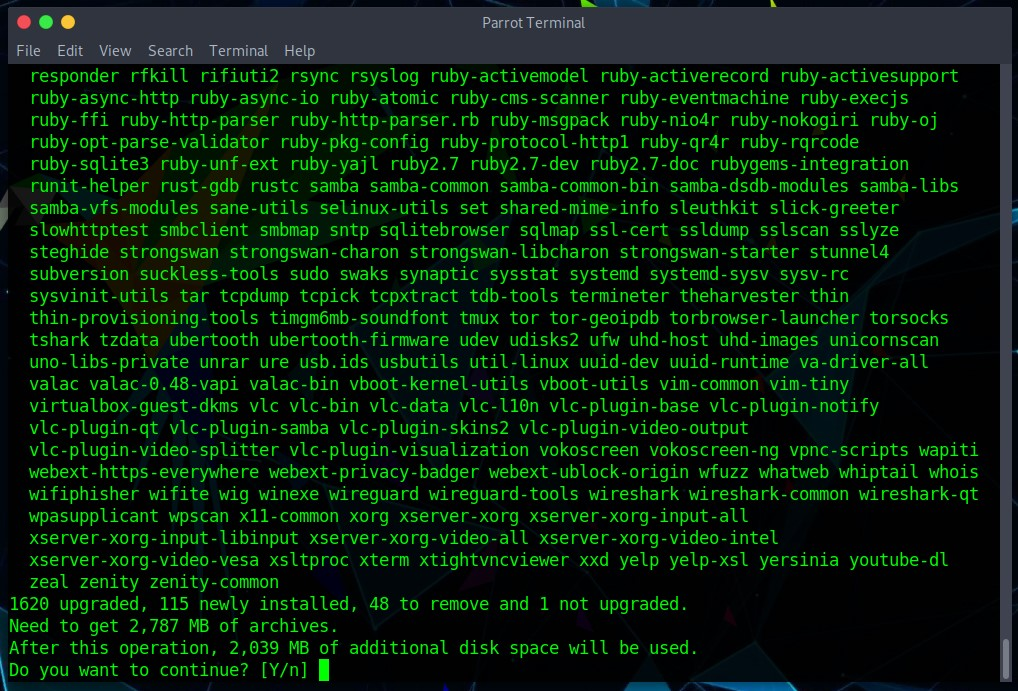The width and height of the screenshot is (1018, 691).
Task: Click the 'samba-dsdb-modules' package name
Action: (759, 186)
